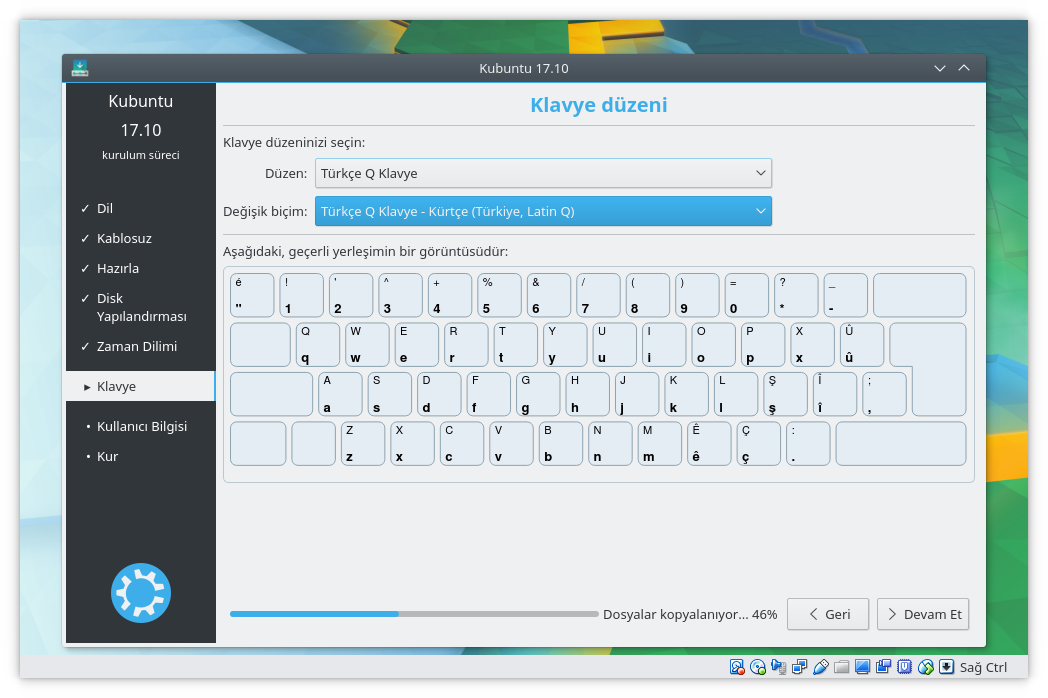The image size is (1048, 698).
Task: Click the shared folders status icon
Action: [x=842, y=667]
